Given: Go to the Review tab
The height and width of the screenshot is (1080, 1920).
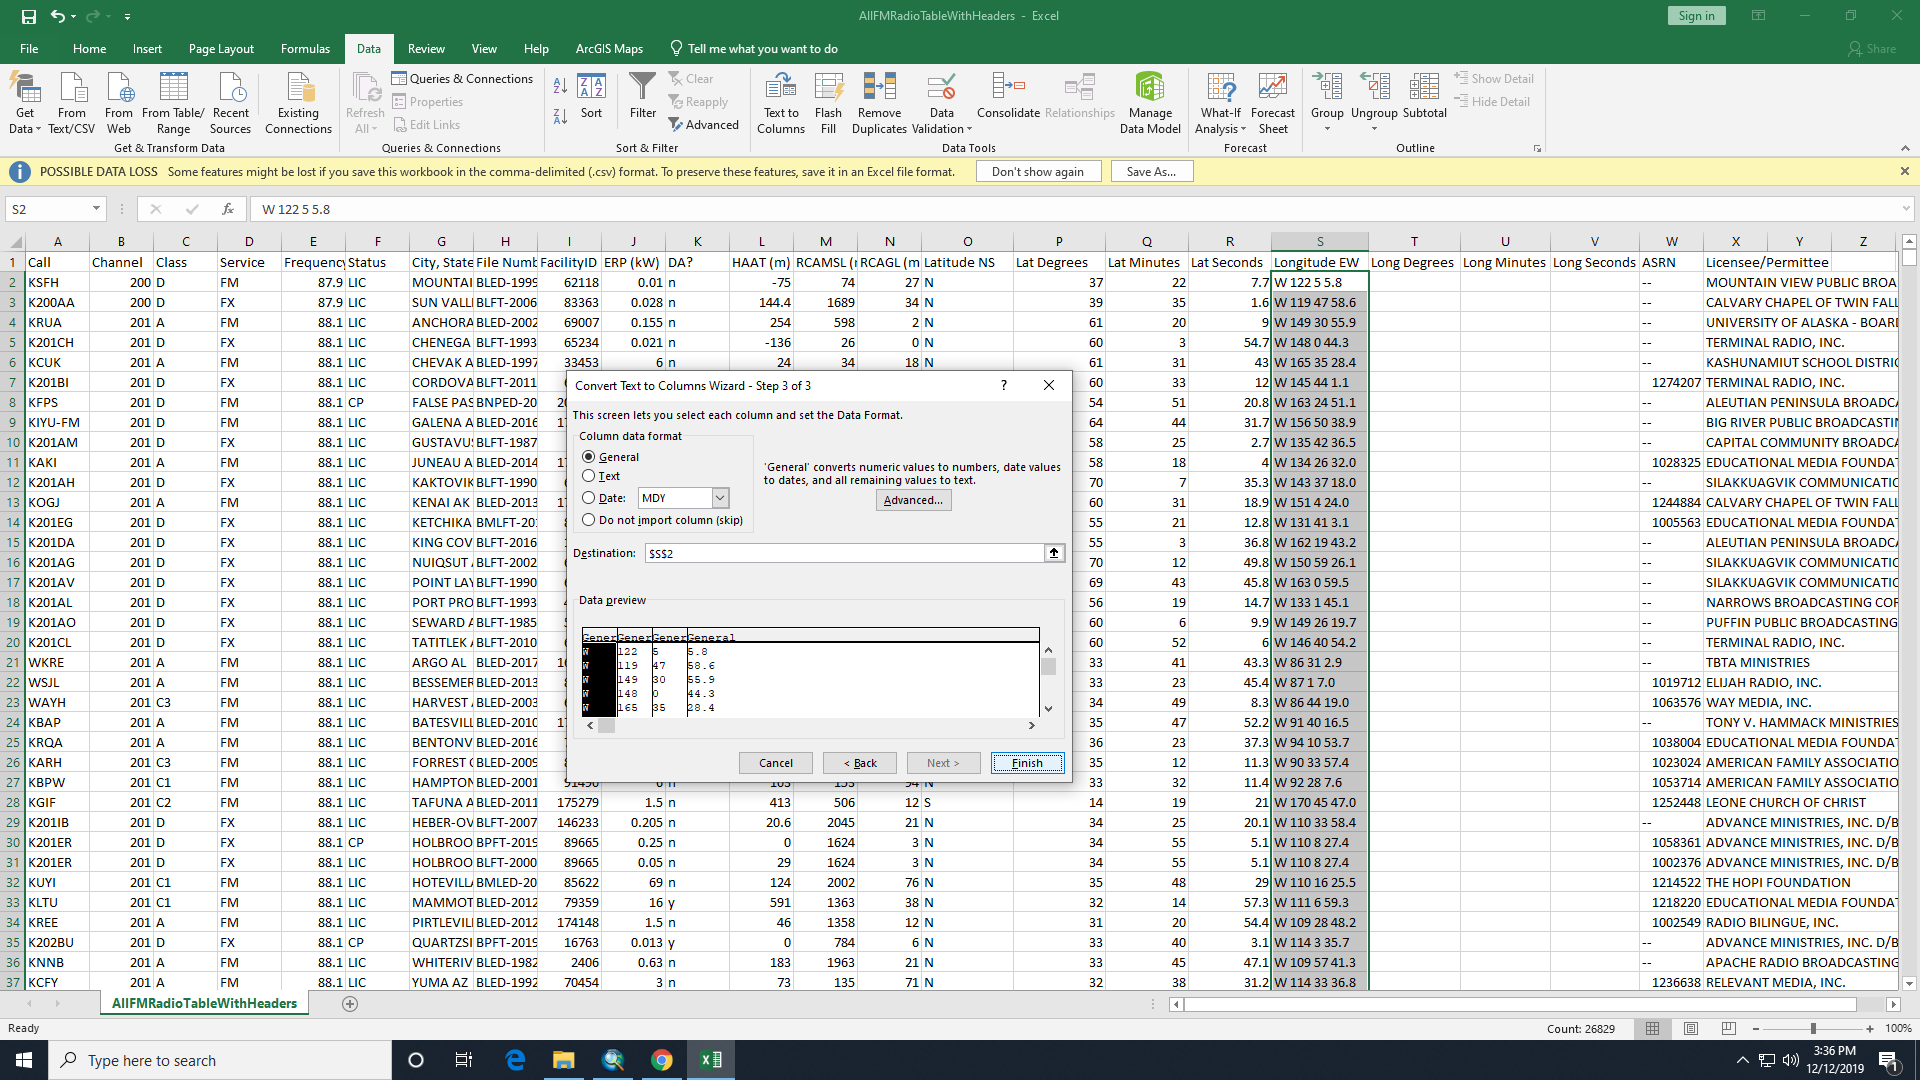Looking at the screenshot, I should click(x=426, y=49).
